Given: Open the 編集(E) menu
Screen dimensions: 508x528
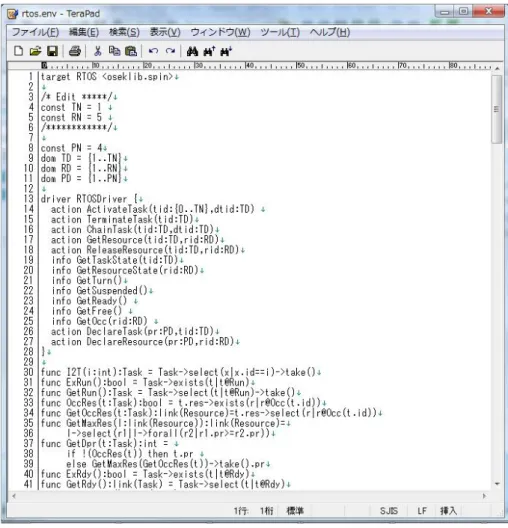Looking at the screenshot, I should [x=84, y=32].
